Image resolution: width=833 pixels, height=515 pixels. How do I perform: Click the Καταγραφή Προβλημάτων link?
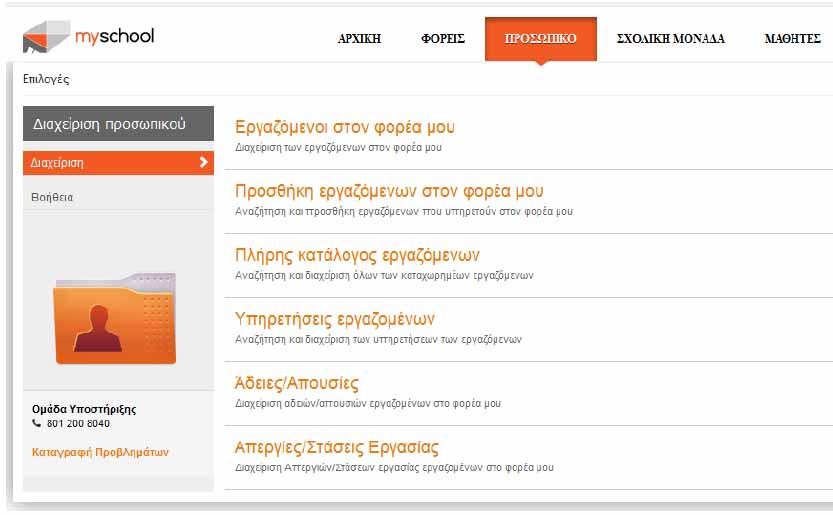pos(100,452)
